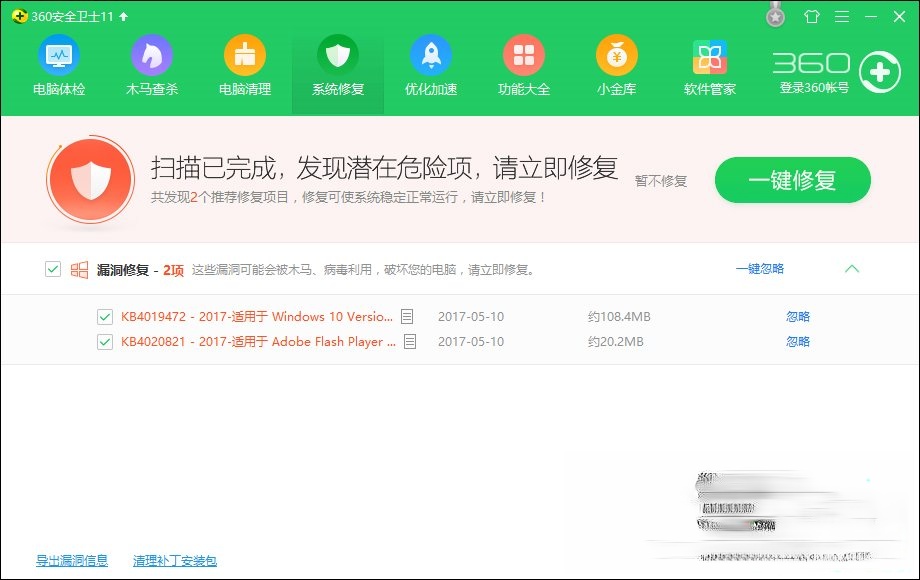The image size is (920, 580).
Task: Select the 木马查杀 (Trojan scan) icon
Action: pyautogui.click(x=152, y=65)
